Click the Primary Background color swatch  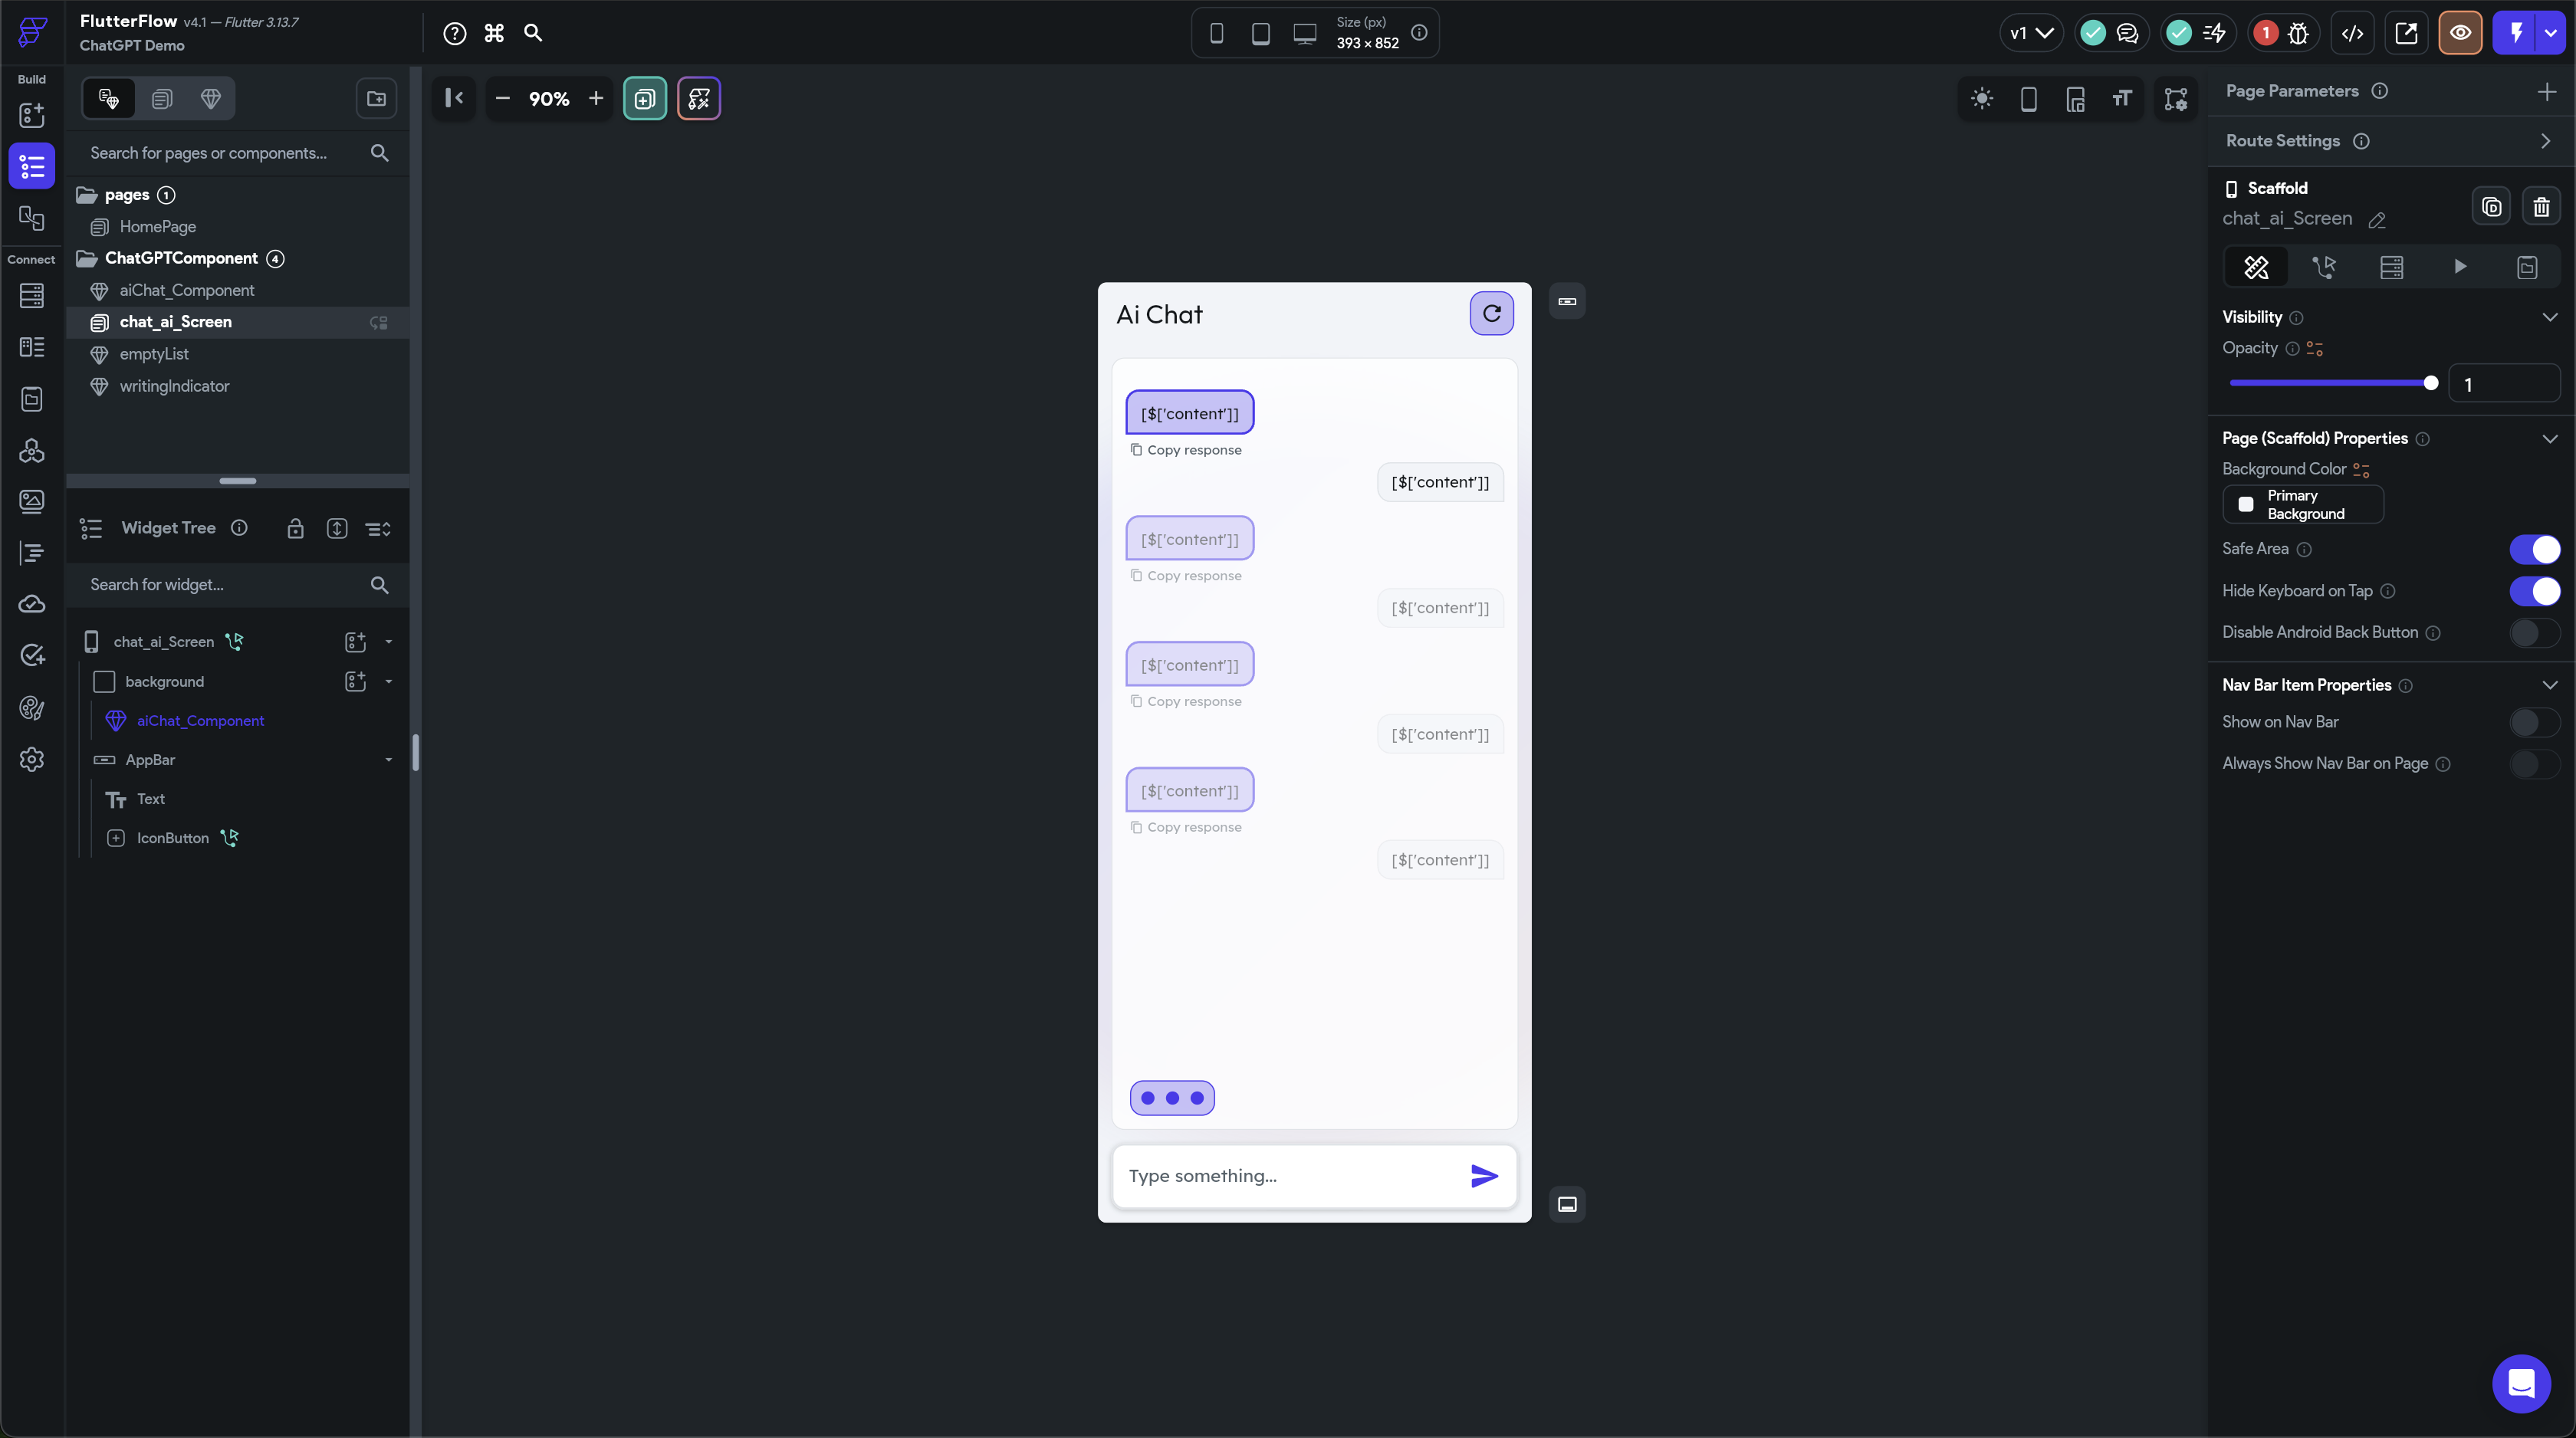(x=2246, y=505)
